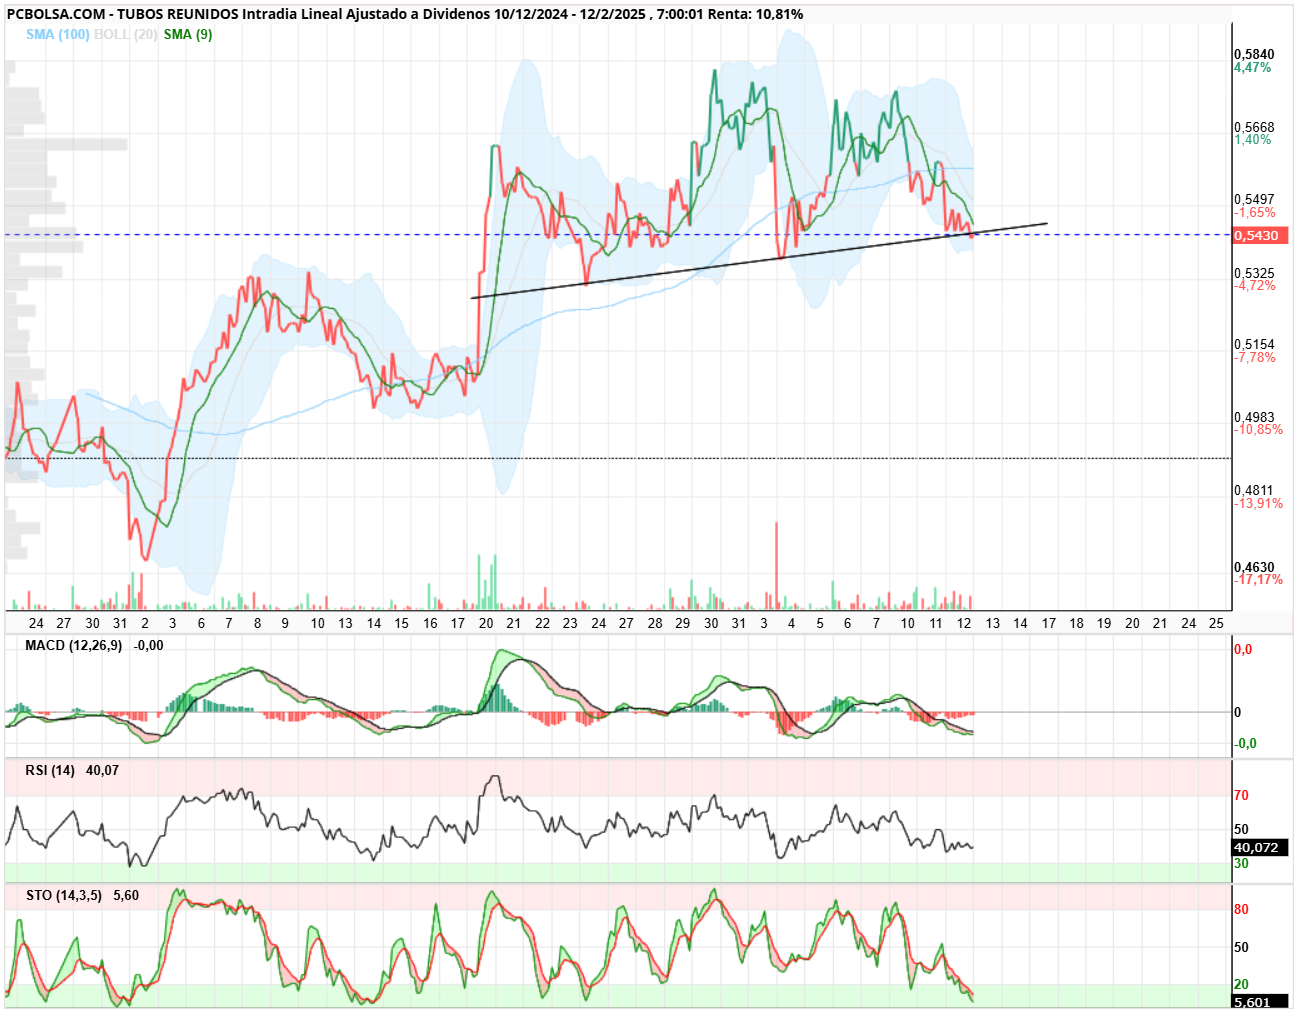
Task: Toggle the SMA (100) legend label
Action: 58,34
